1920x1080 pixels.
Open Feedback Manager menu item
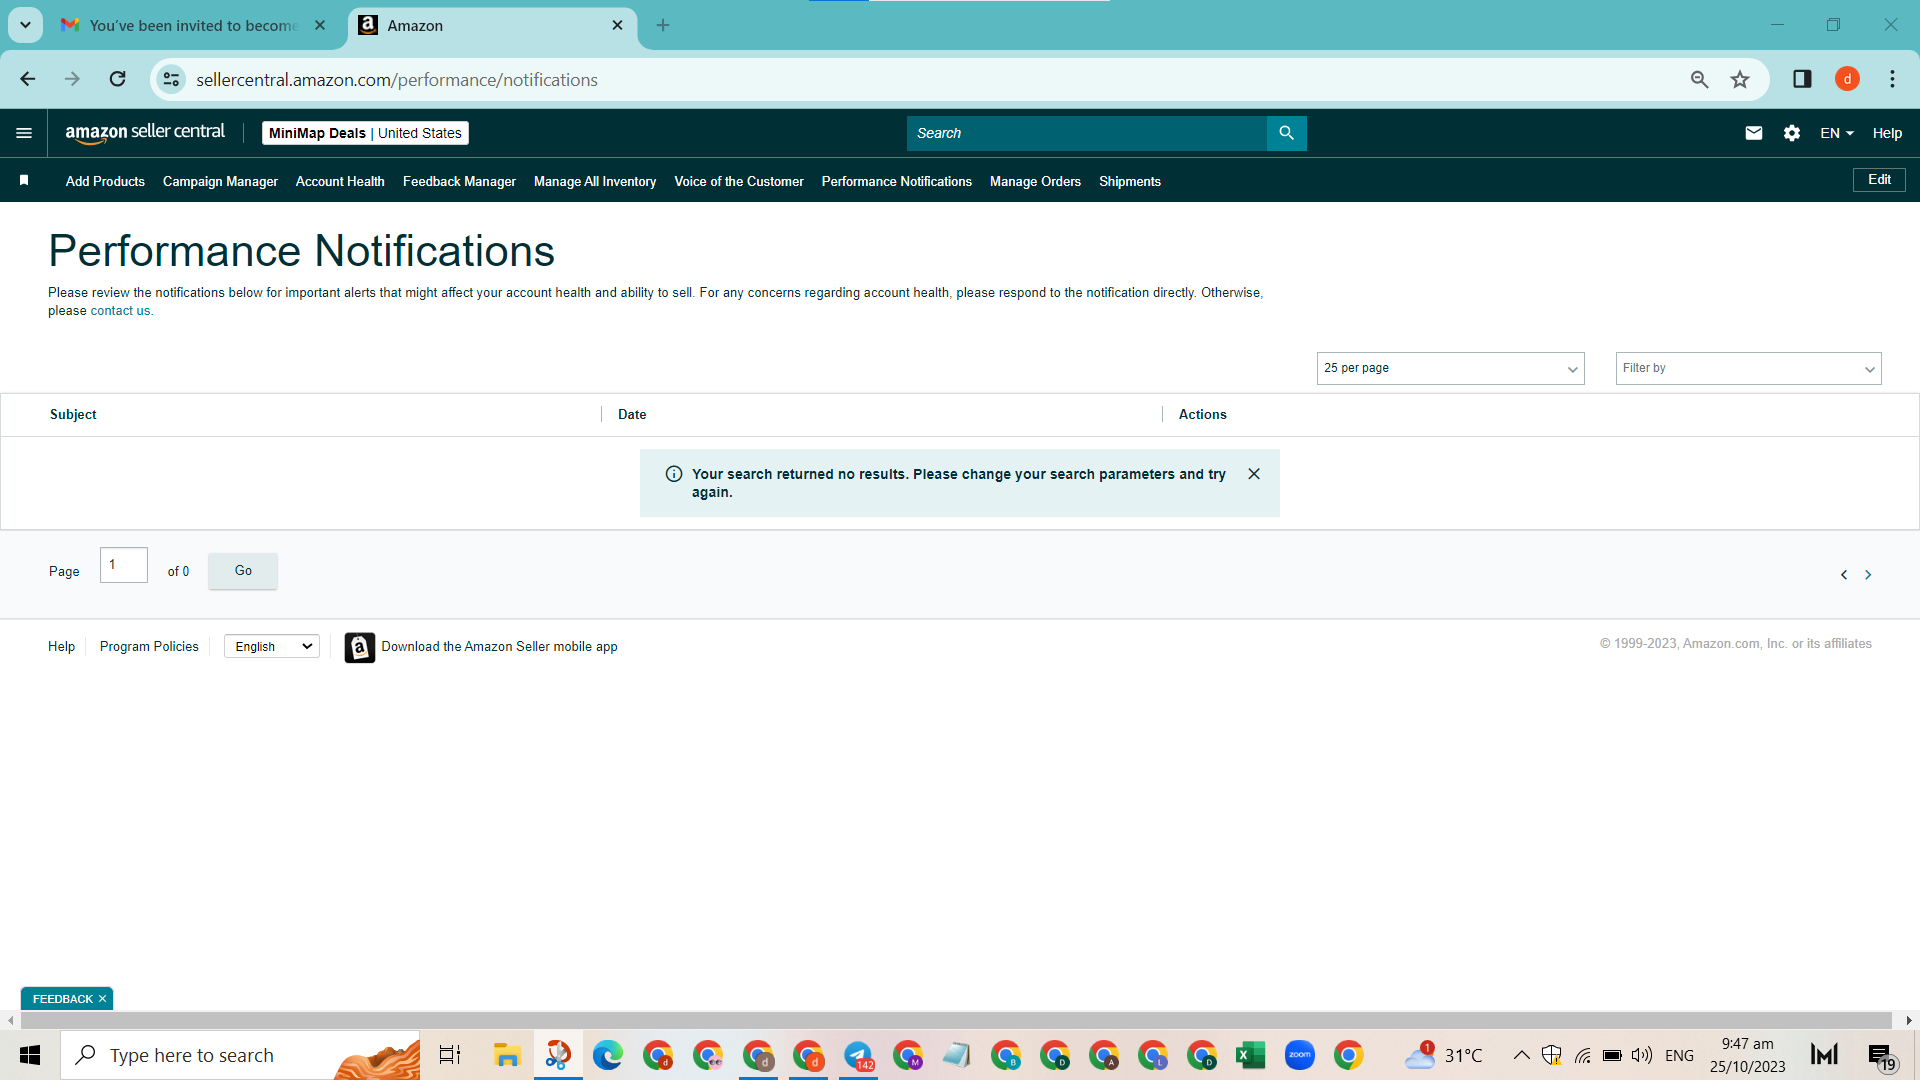459,181
